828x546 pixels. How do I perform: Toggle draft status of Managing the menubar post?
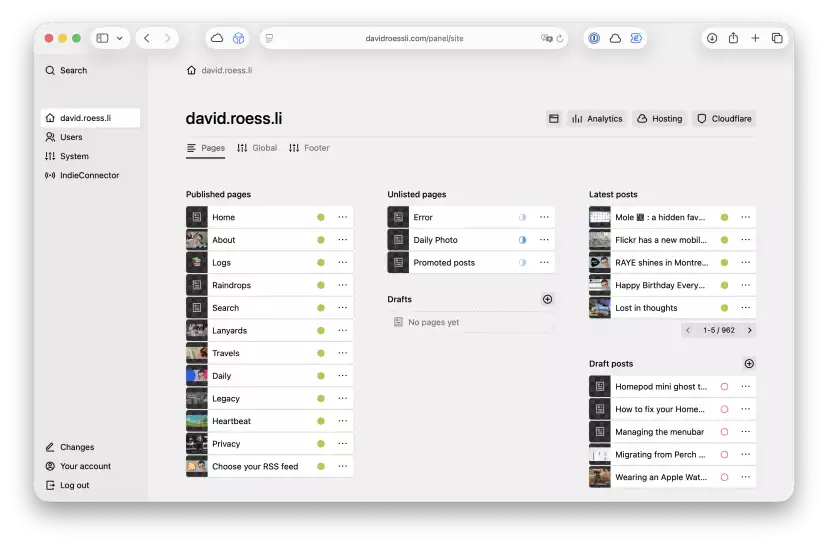[724, 432]
